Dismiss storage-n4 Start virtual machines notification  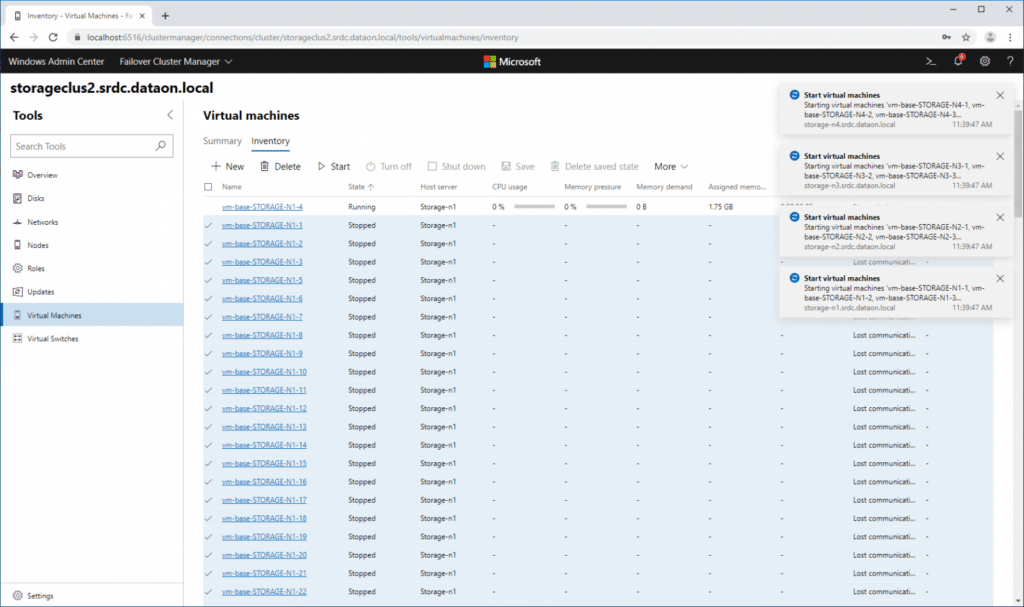pyautogui.click(x=1000, y=95)
